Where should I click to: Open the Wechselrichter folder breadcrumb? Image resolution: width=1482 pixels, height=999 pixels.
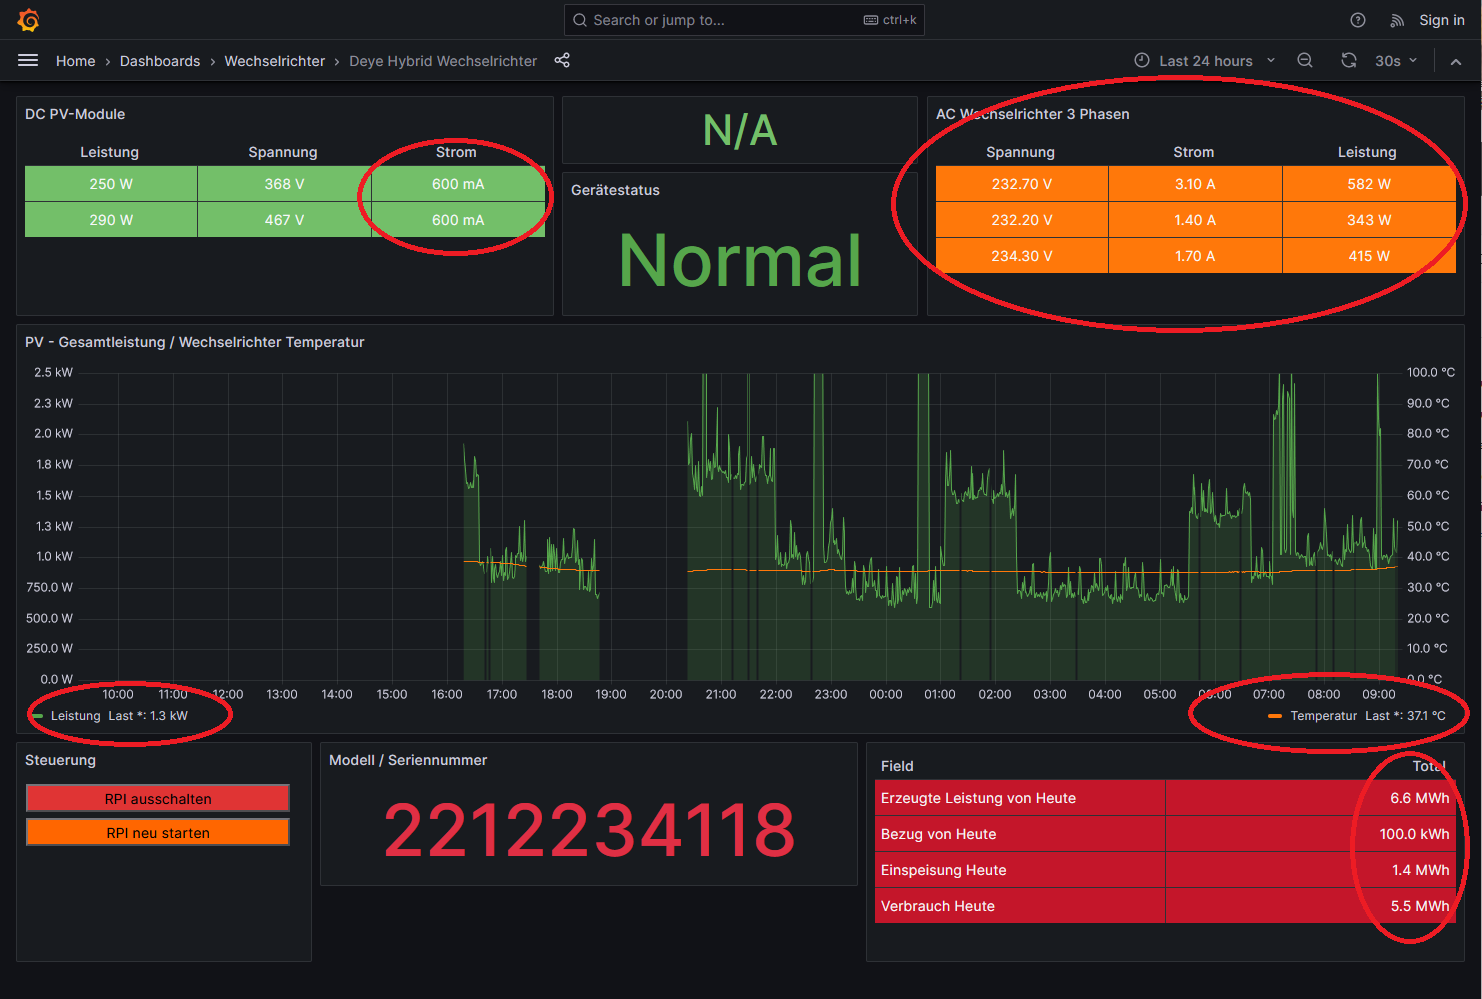(x=274, y=61)
